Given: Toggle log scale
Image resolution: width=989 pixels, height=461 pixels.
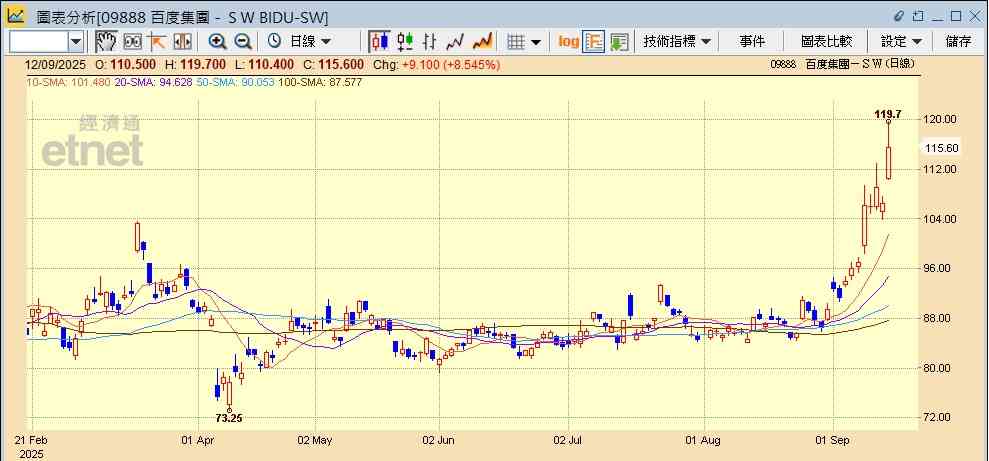Looking at the screenshot, I should click(x=568, y=42).
